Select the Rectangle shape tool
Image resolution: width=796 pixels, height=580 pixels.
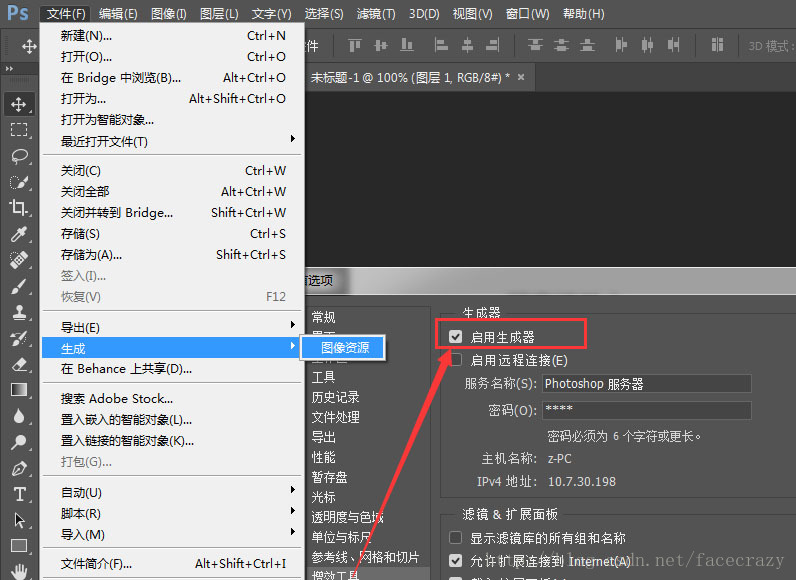point(19,546)
